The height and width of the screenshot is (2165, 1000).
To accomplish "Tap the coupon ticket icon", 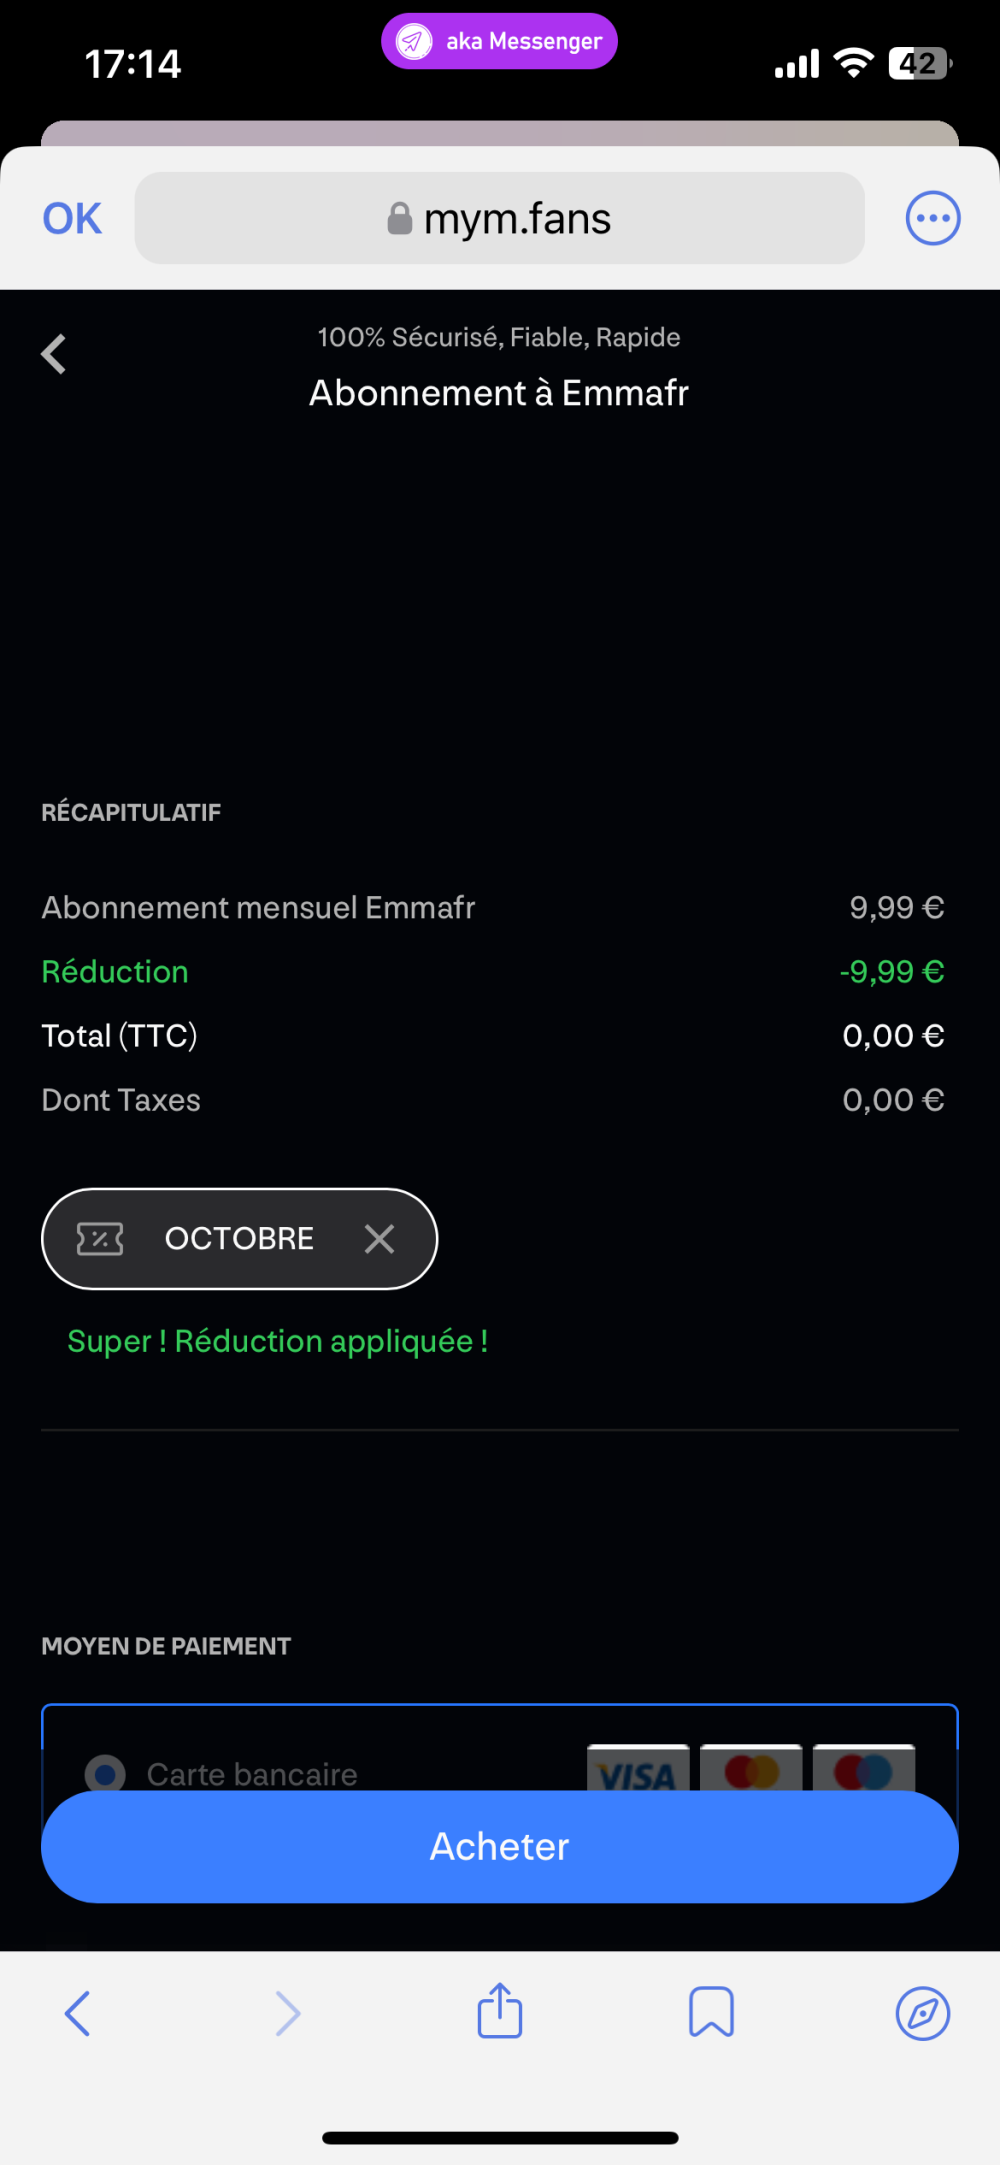I will 100,1239.
